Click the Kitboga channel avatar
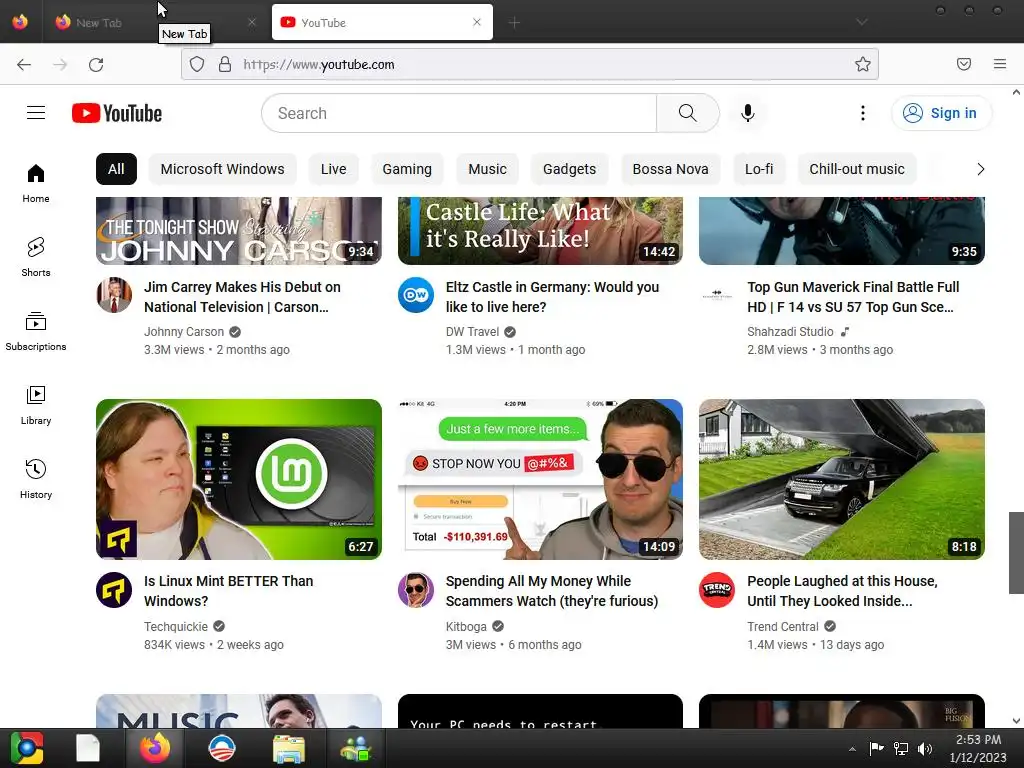 click(x=416, y=590)
